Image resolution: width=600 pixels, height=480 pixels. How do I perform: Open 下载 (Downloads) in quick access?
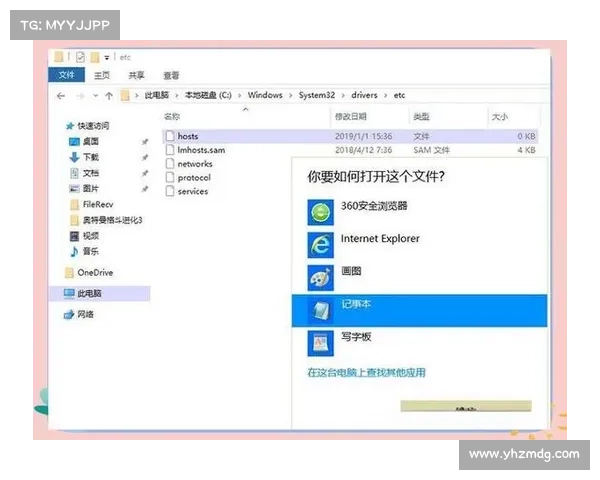90,157
